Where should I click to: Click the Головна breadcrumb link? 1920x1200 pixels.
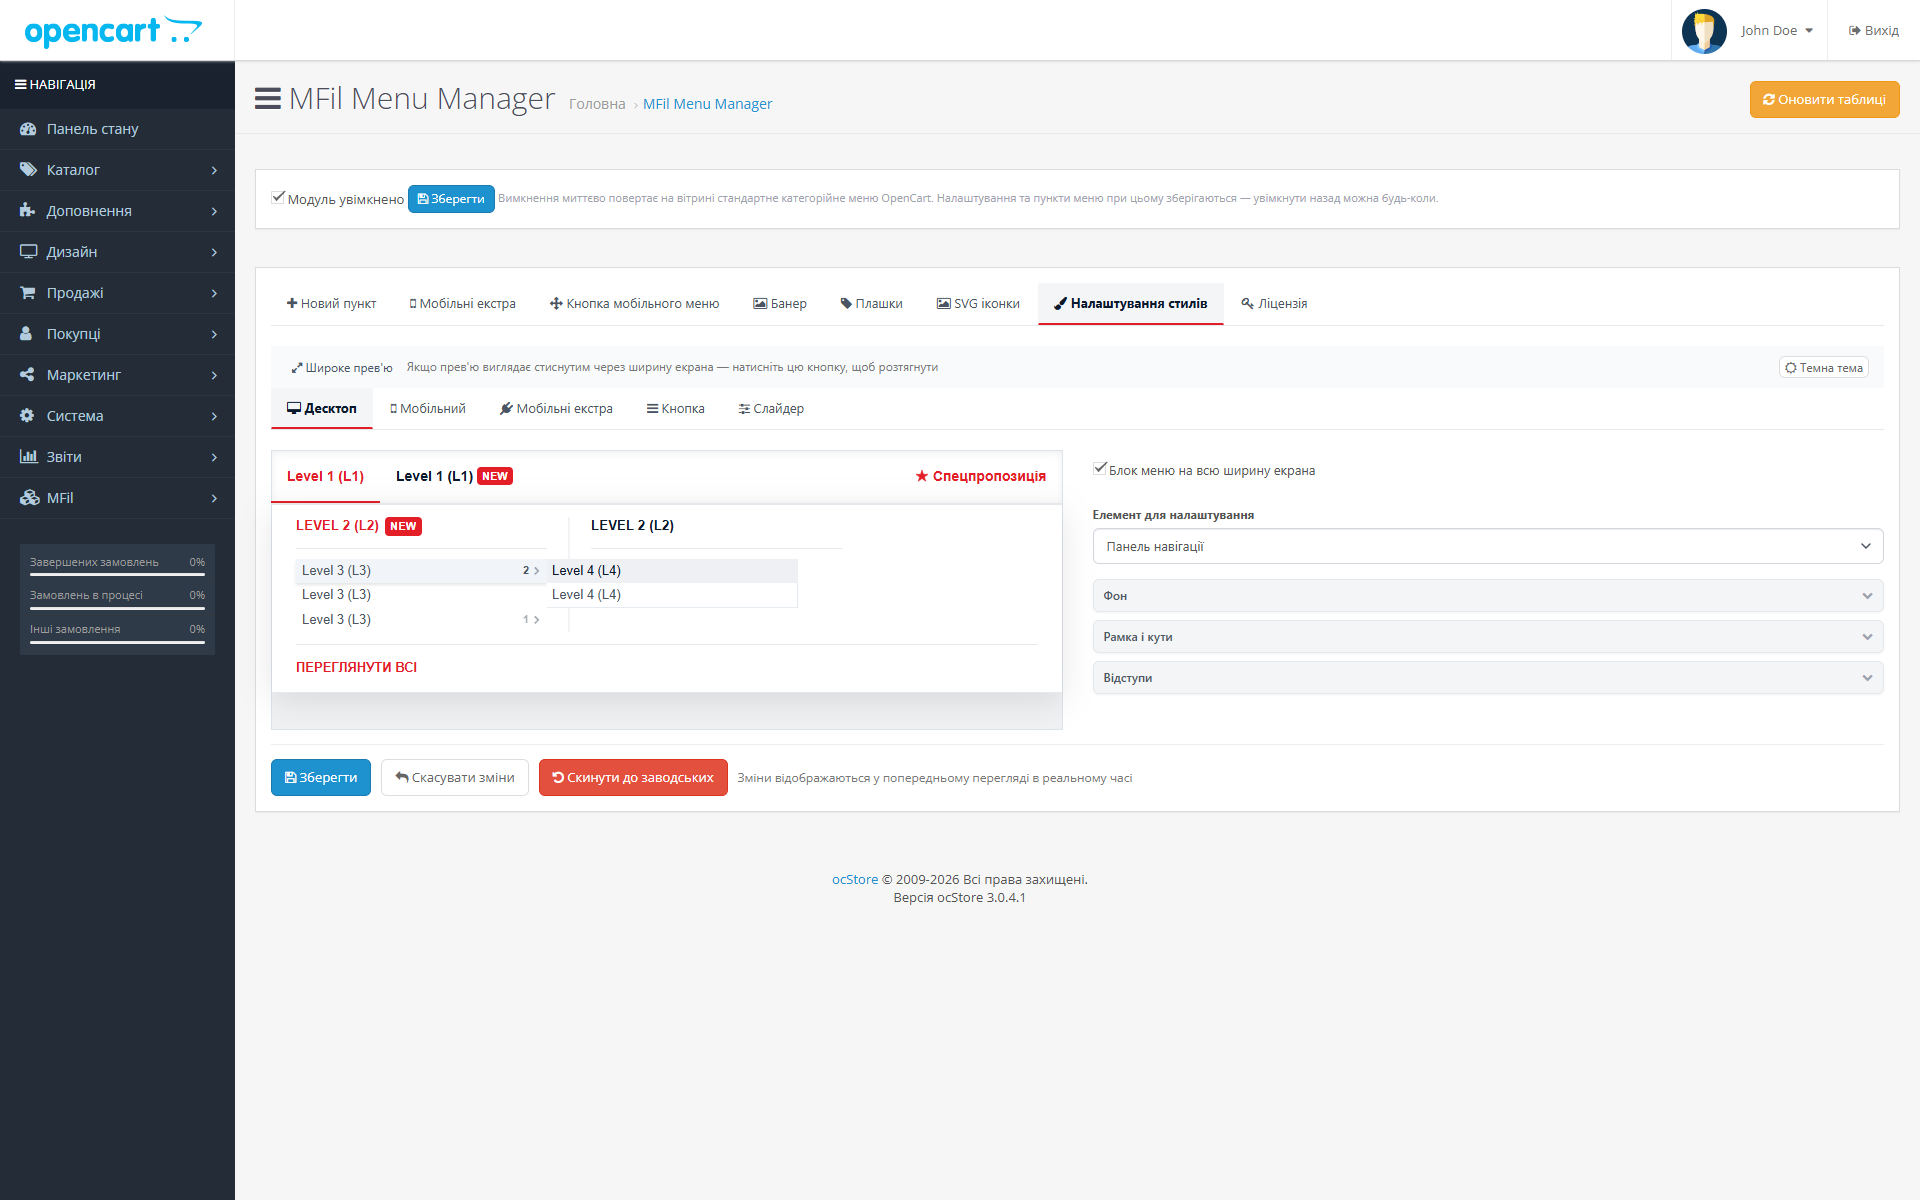point(597,104)
